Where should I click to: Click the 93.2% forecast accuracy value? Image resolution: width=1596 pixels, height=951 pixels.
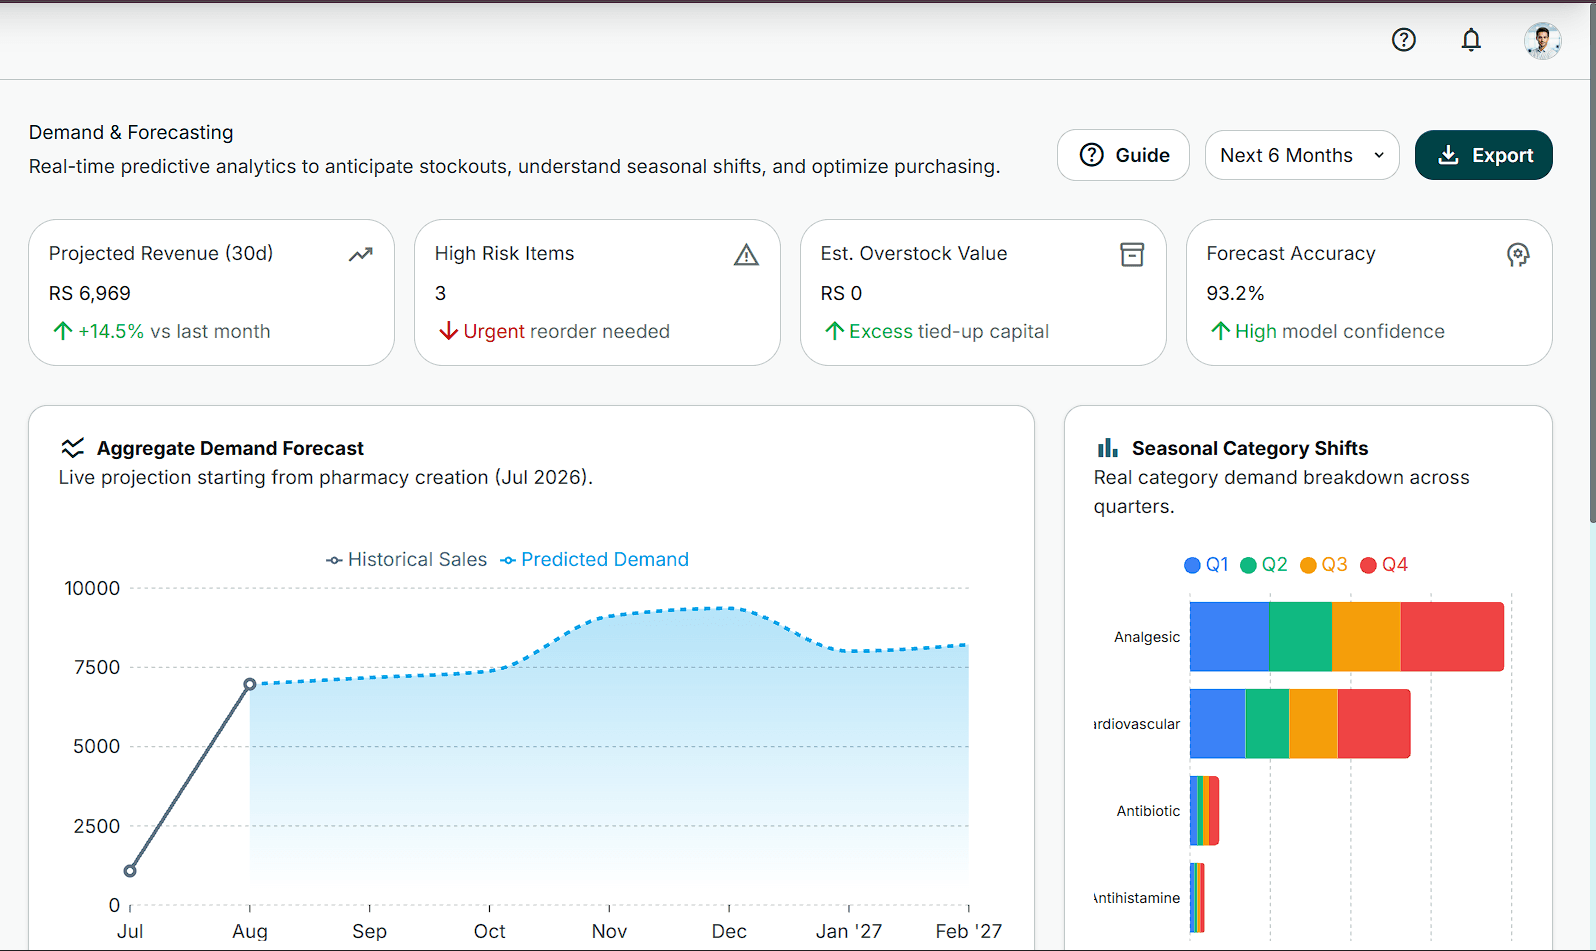pos(1235,293)
